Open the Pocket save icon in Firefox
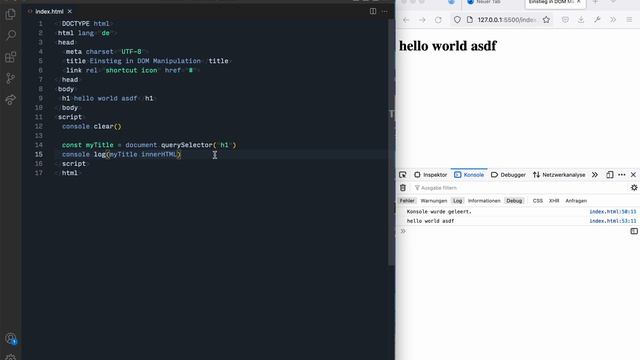 (x=565, y=20)
